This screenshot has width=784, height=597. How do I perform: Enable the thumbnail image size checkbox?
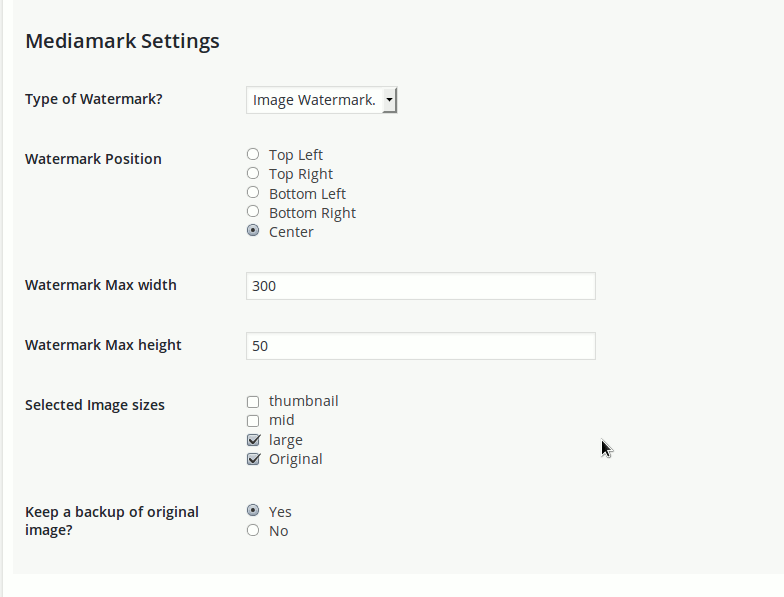coord(253,402)
